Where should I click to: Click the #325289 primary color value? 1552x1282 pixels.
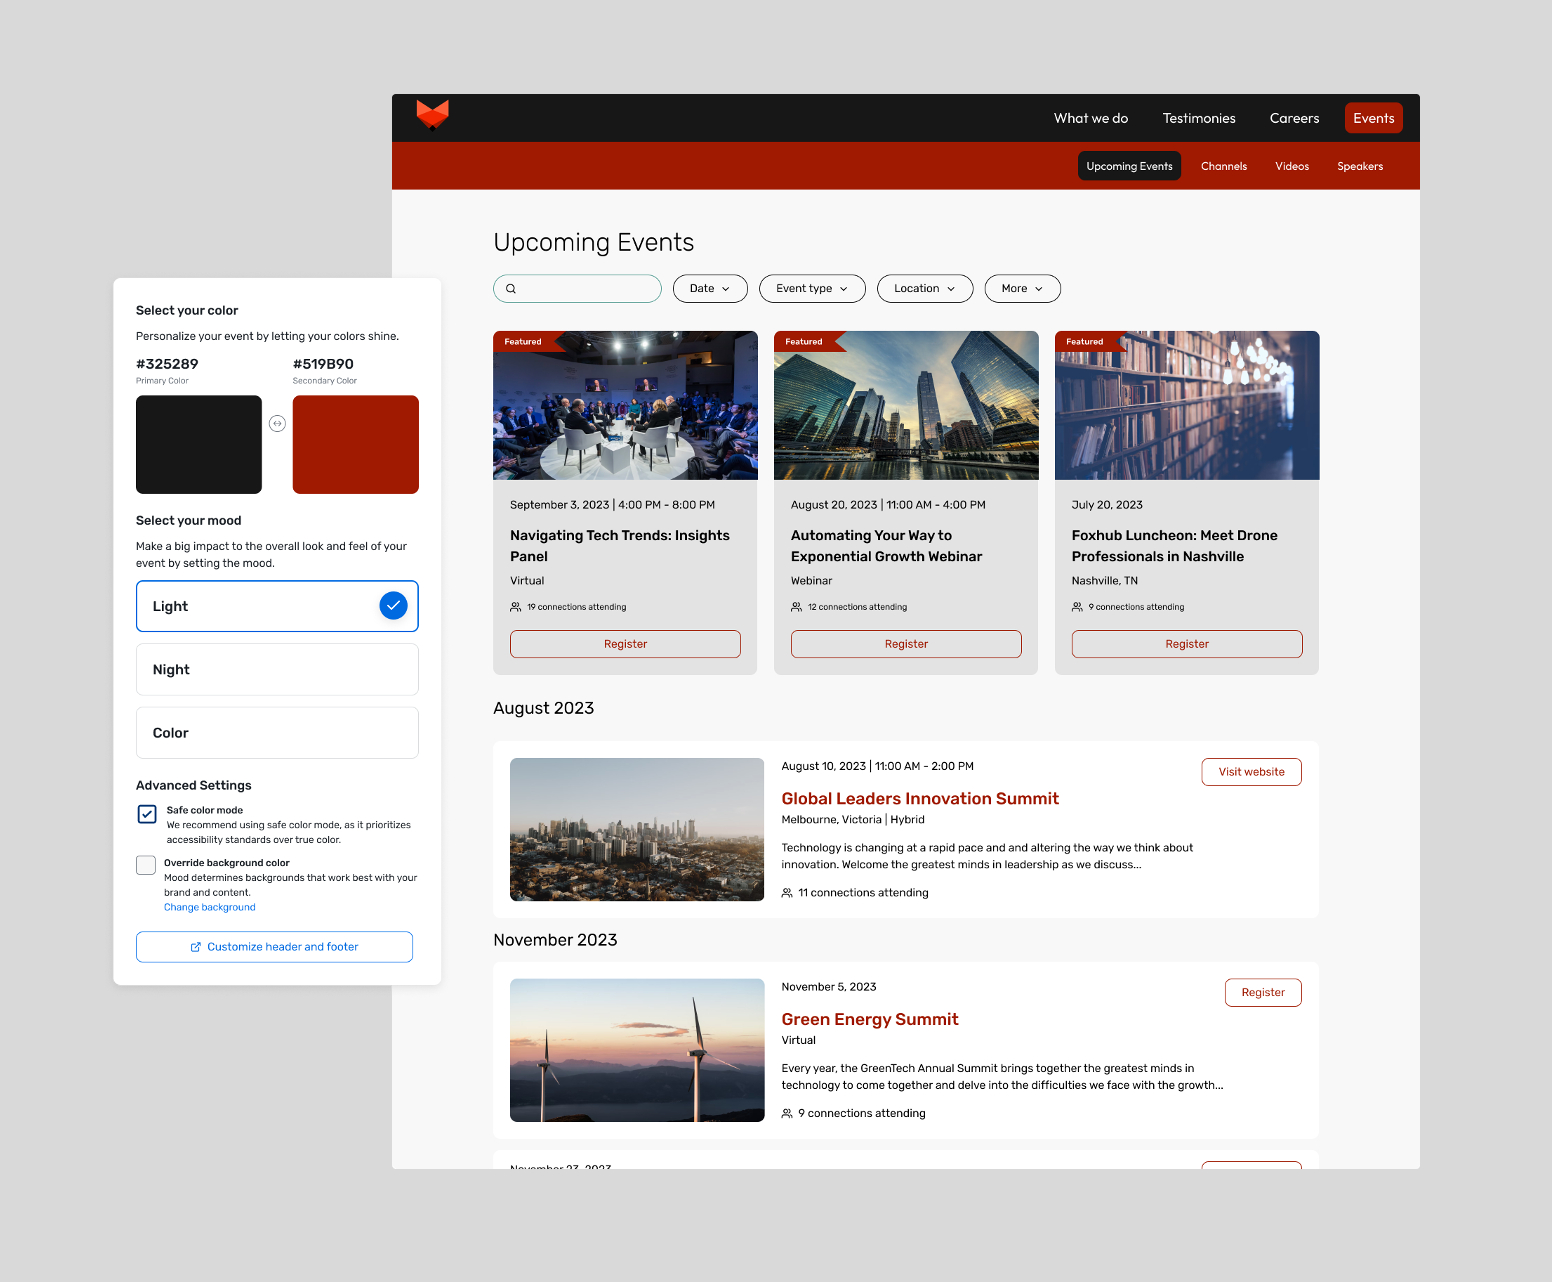coord(167,364)
